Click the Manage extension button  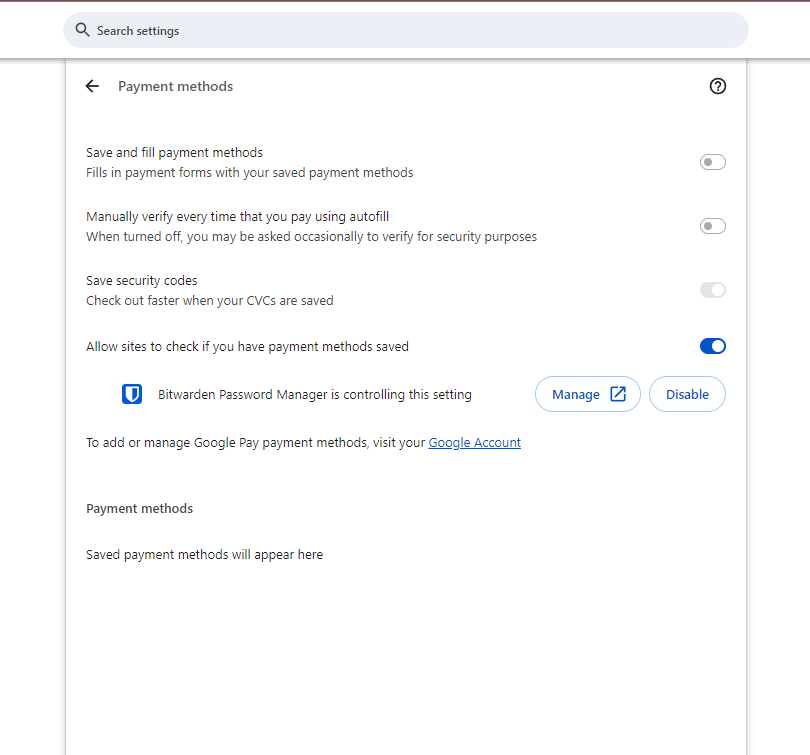(x=588, y=394)
